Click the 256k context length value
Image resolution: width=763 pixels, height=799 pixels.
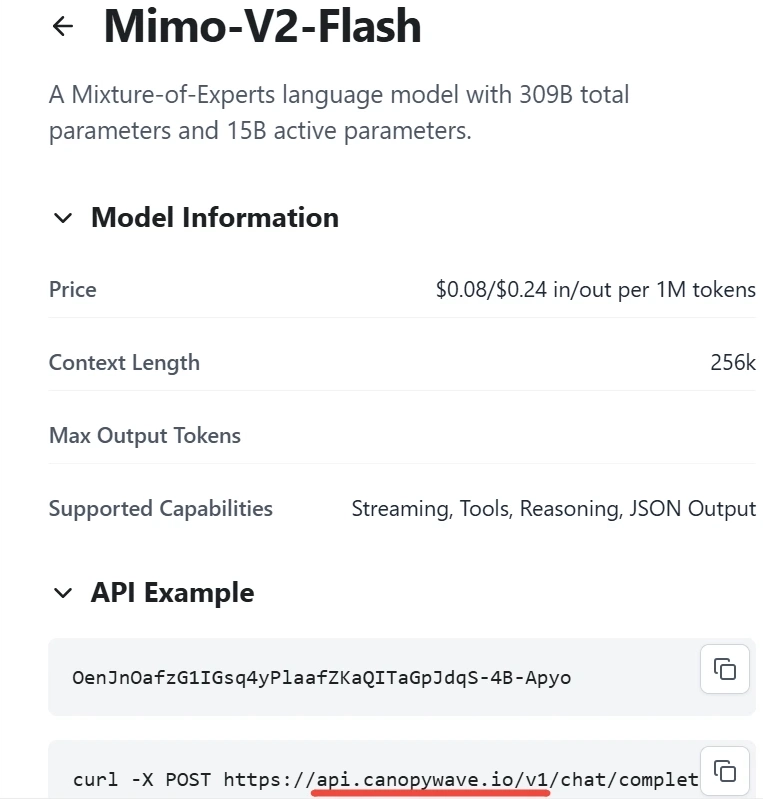(x=732, y=363)
